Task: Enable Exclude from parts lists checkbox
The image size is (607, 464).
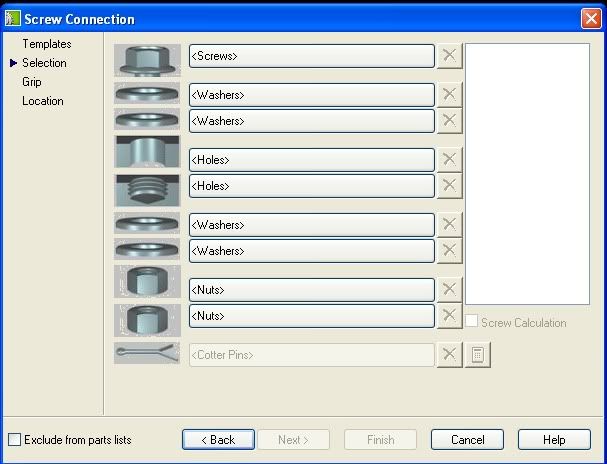Action: coord(14,440)
